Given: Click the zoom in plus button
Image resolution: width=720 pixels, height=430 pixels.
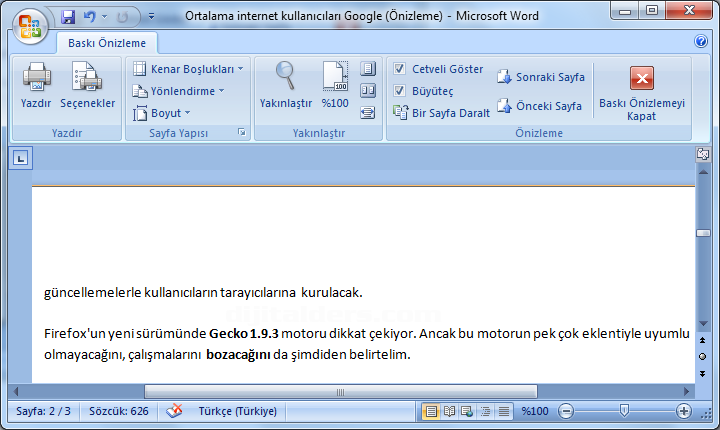Looking at the screenshot, I should click(683, 411).
